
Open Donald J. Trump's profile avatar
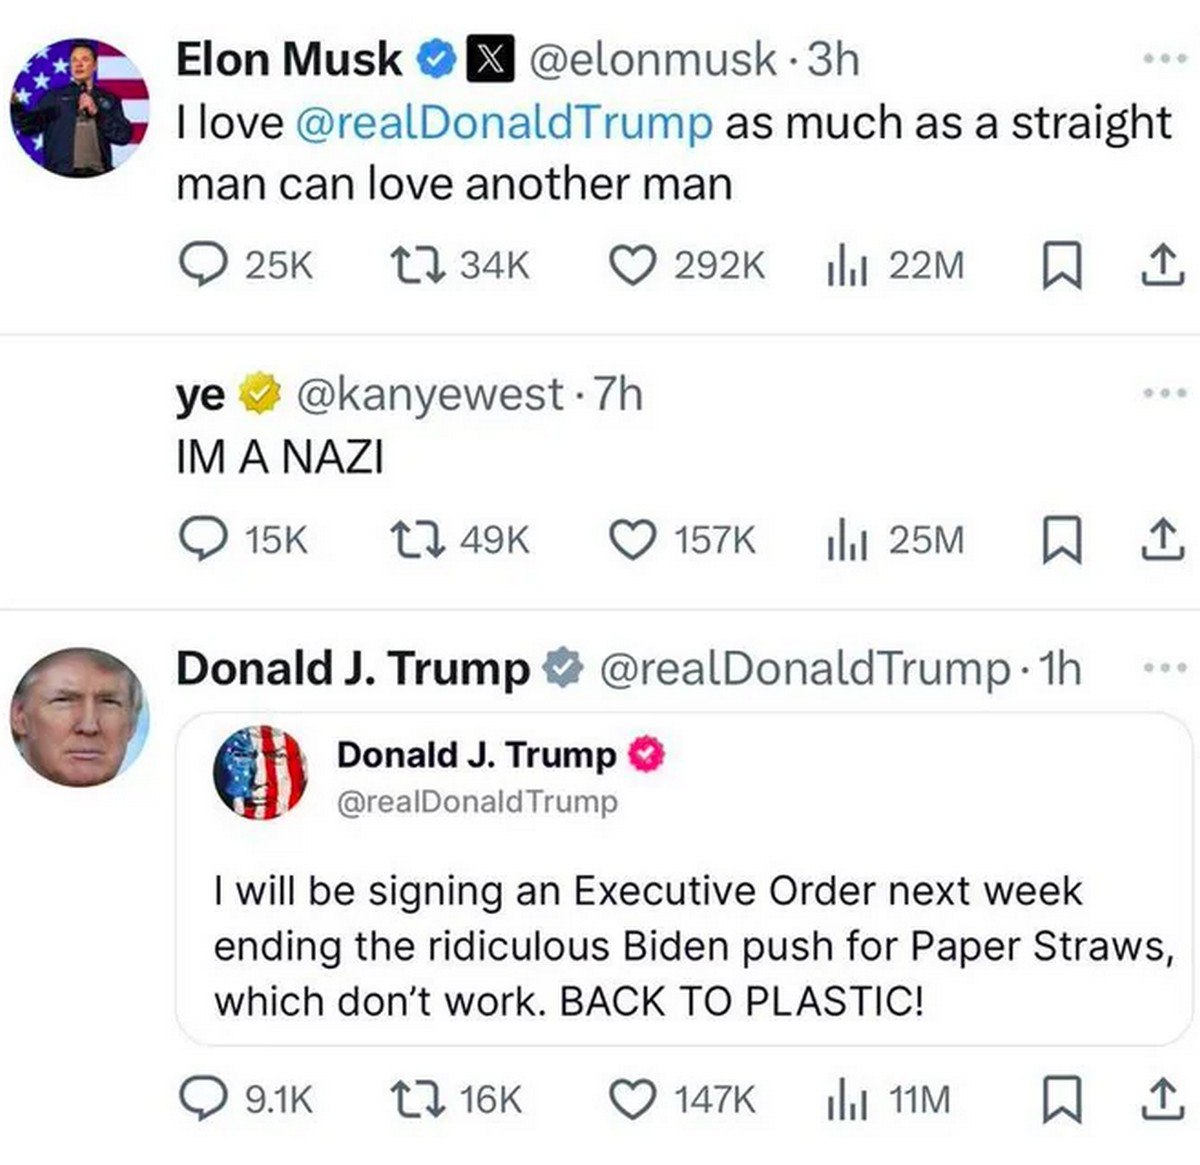pyautogui.click(x=80, y=716)
